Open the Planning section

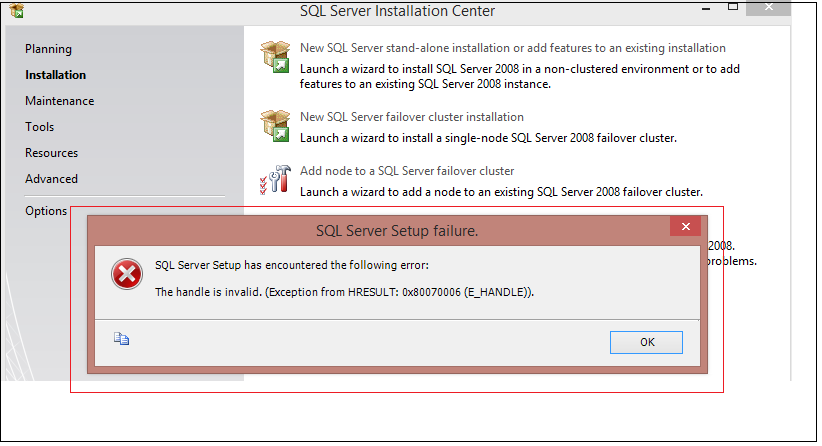click(x=48, y=49)
